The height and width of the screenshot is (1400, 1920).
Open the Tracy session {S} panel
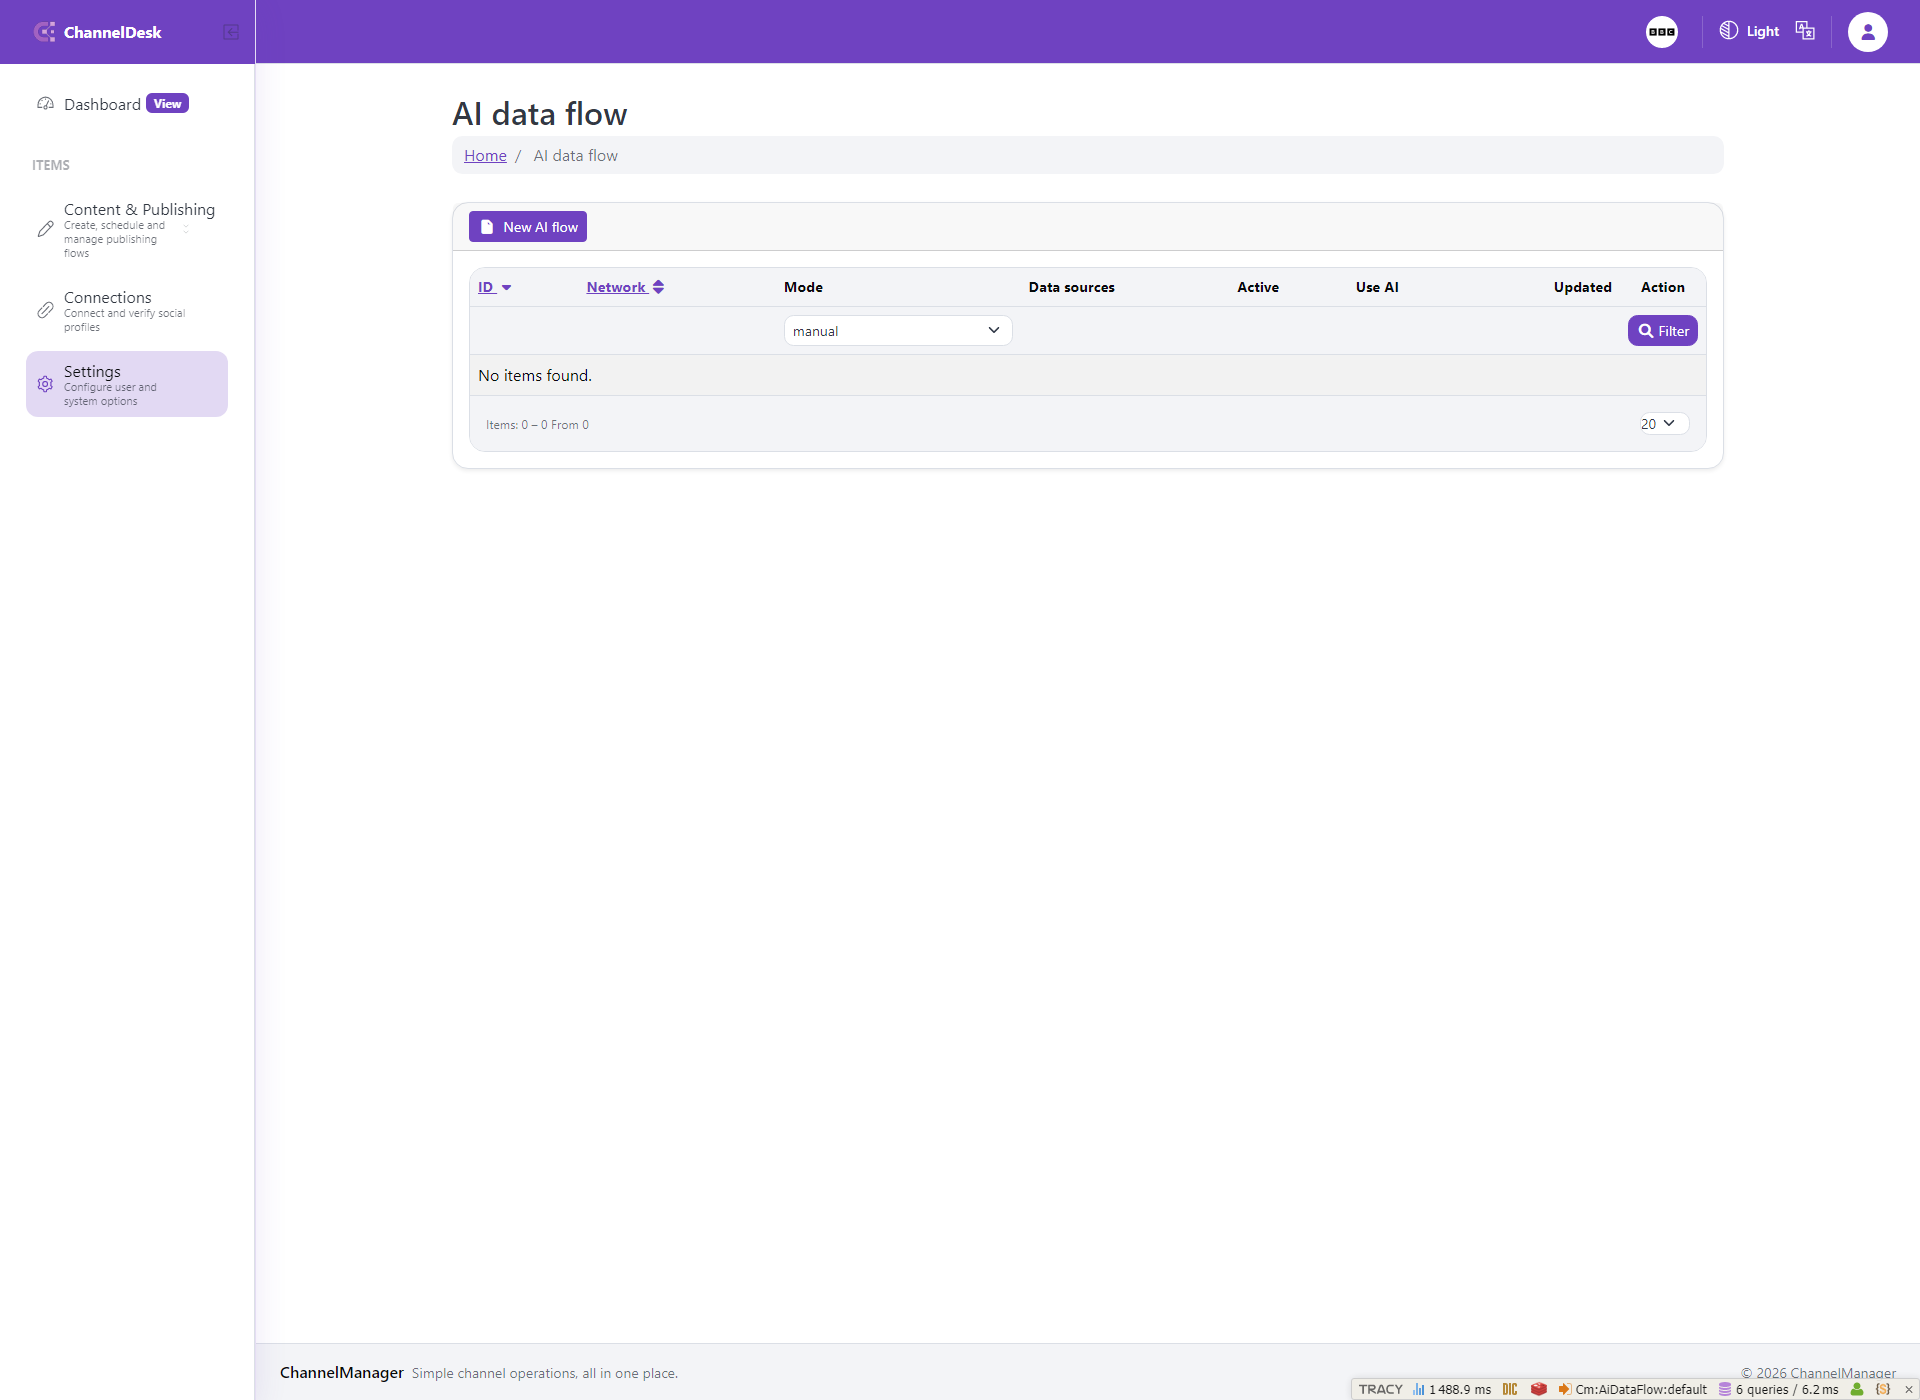tap(1883, 1389)
